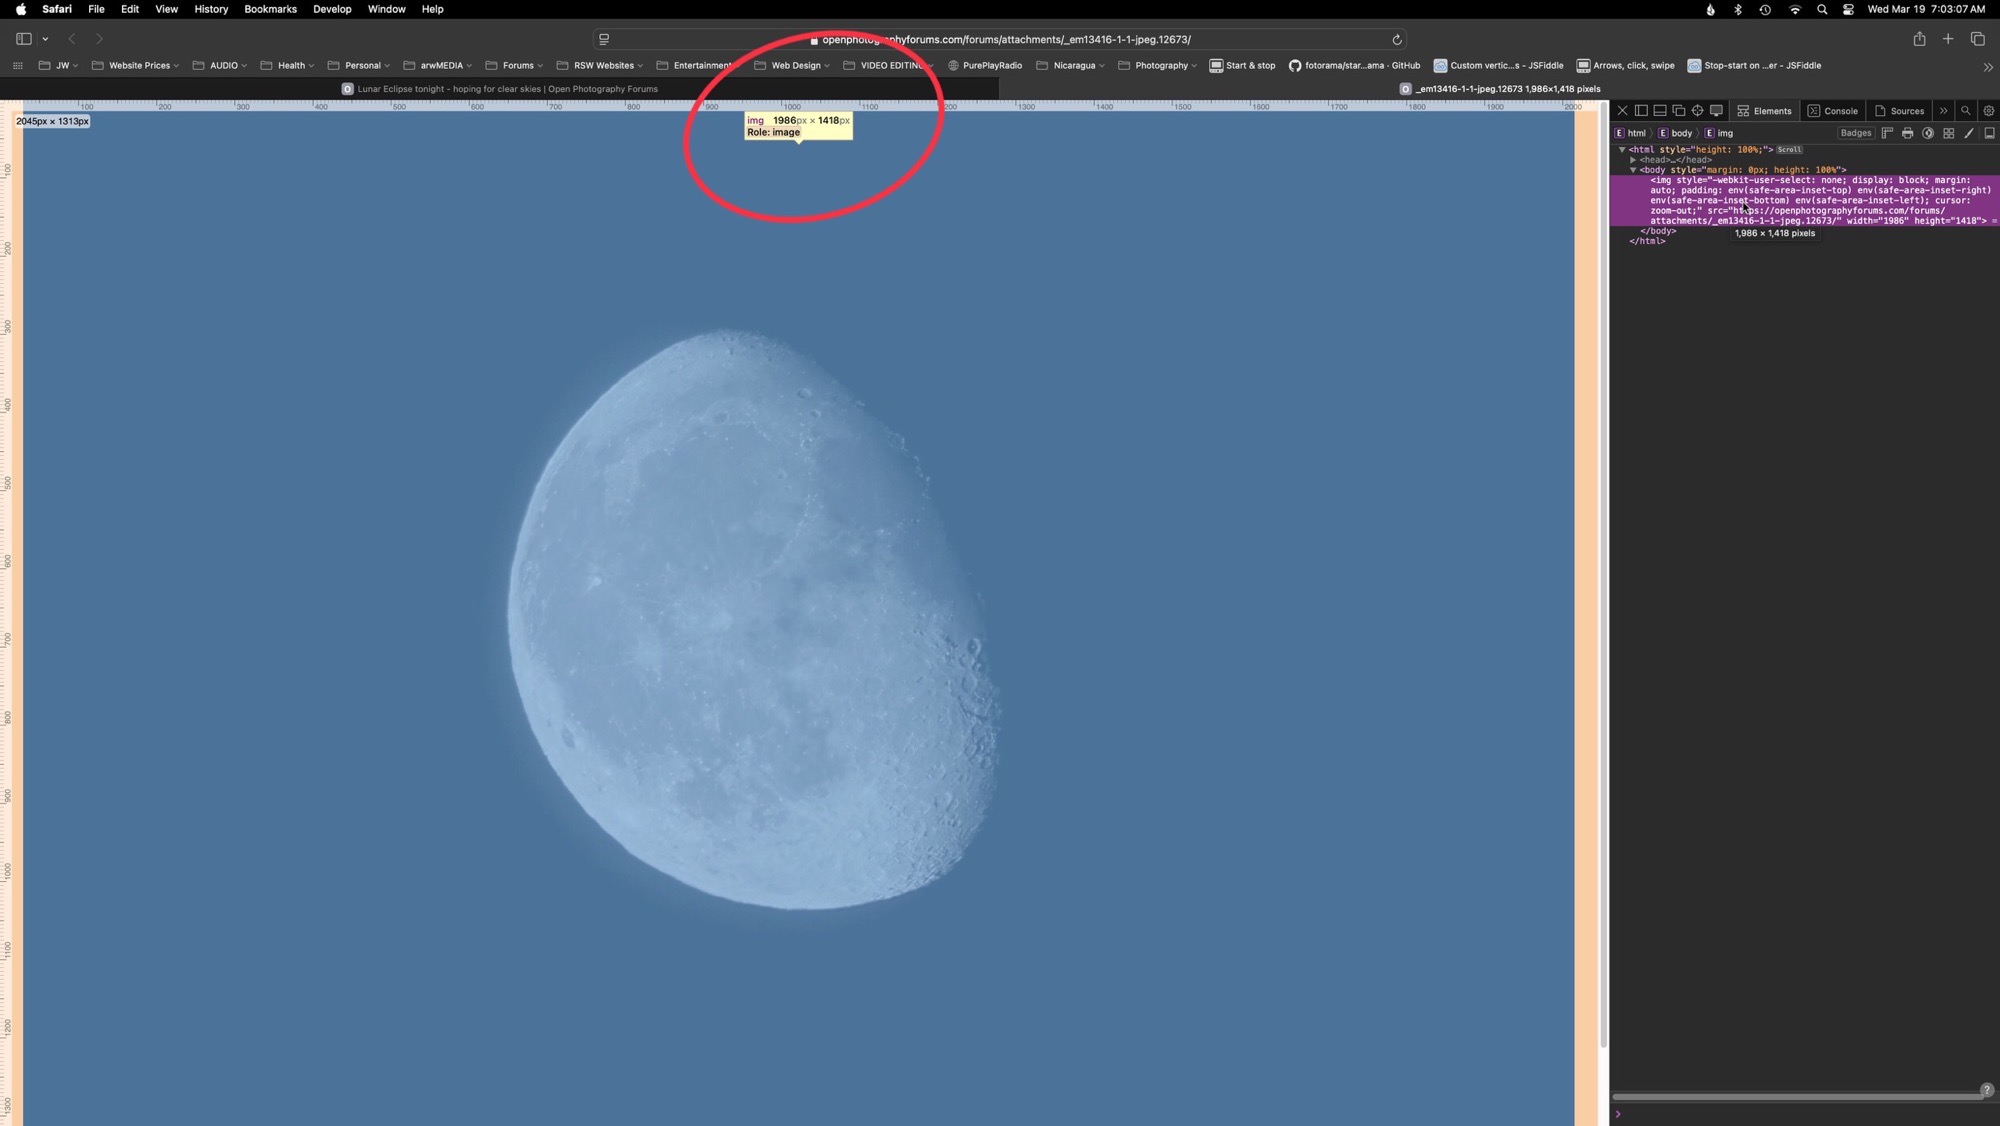Toggle the rulers icon in the inspector
This screenshot has height=1126, width=2000.
point(1887,133)
